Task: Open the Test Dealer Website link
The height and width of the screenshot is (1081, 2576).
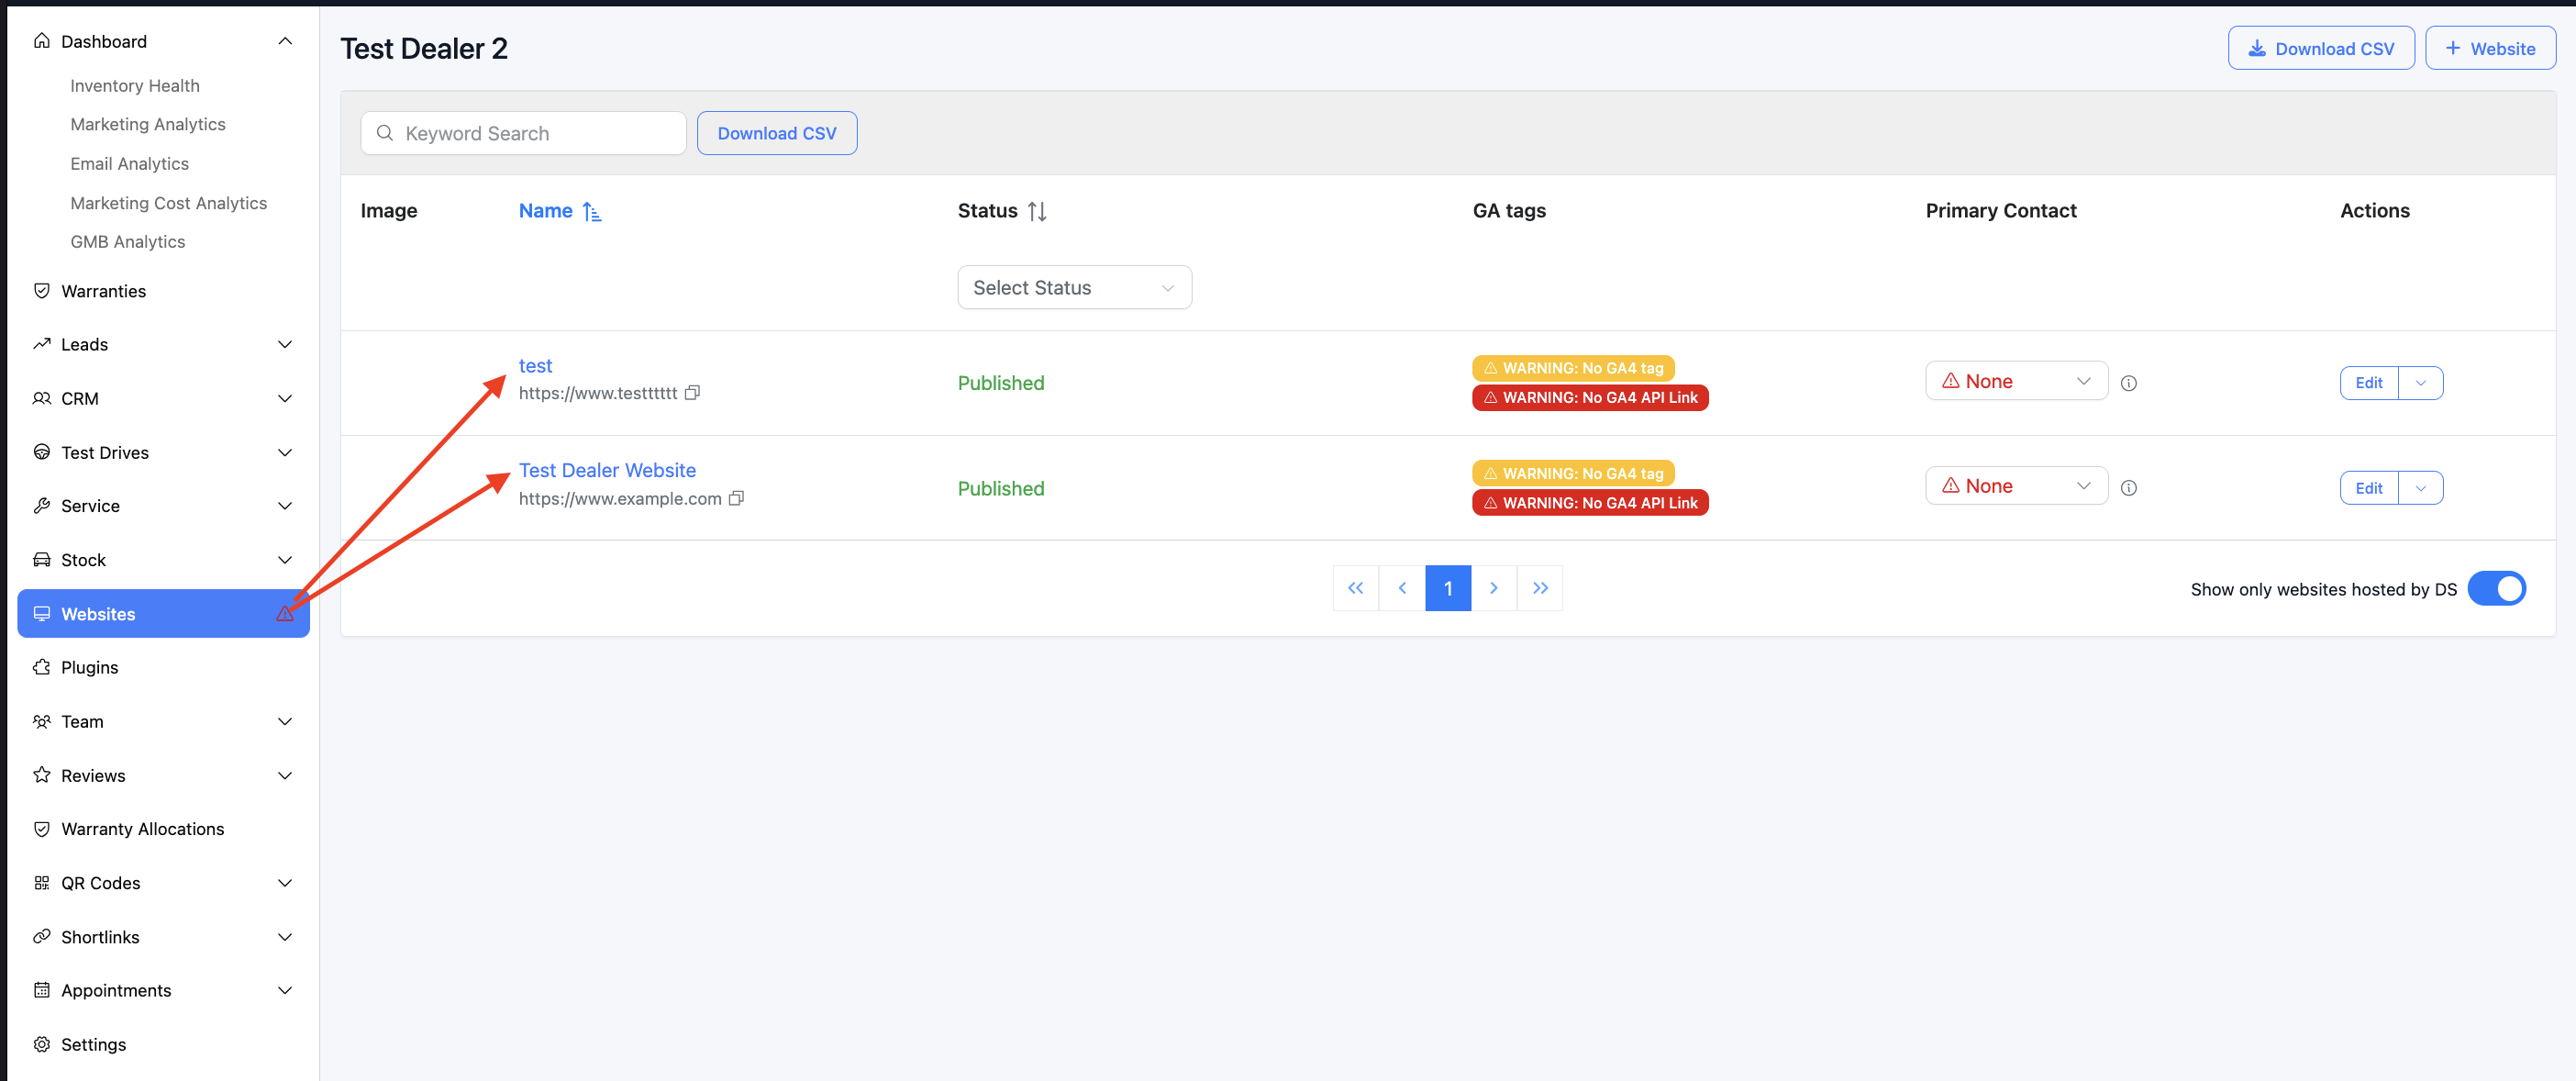Action: (x=607, y=470)
